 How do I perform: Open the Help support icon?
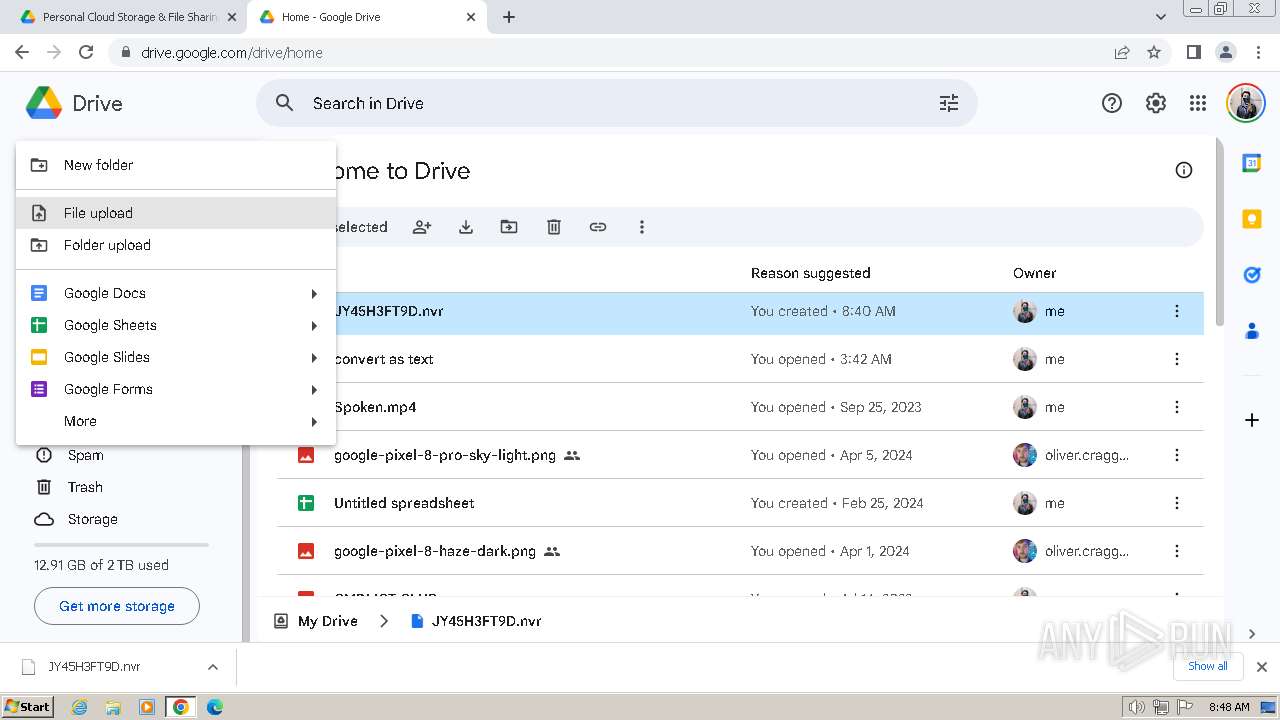1112,103
